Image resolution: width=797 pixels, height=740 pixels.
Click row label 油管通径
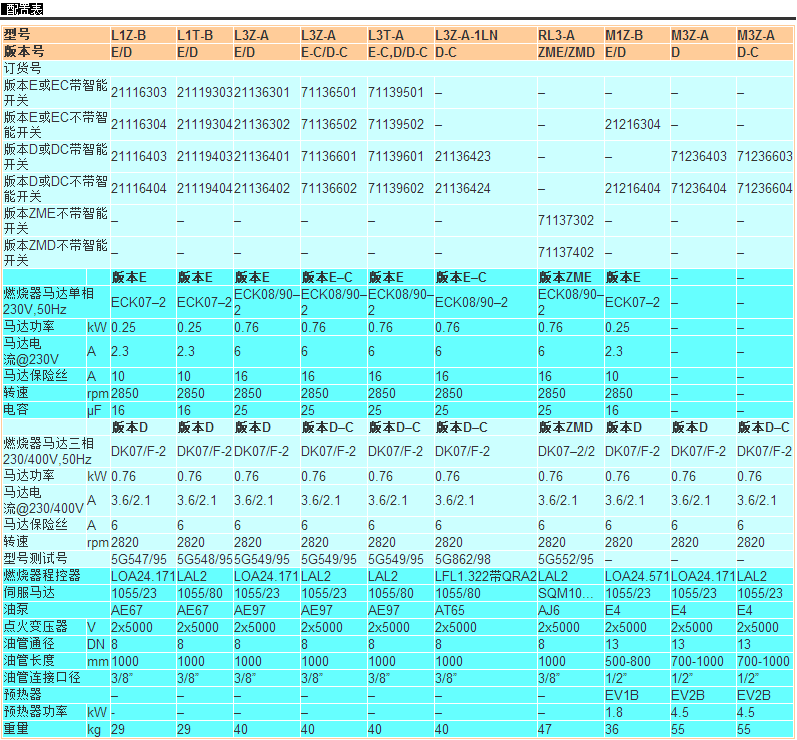pos(29,643)
